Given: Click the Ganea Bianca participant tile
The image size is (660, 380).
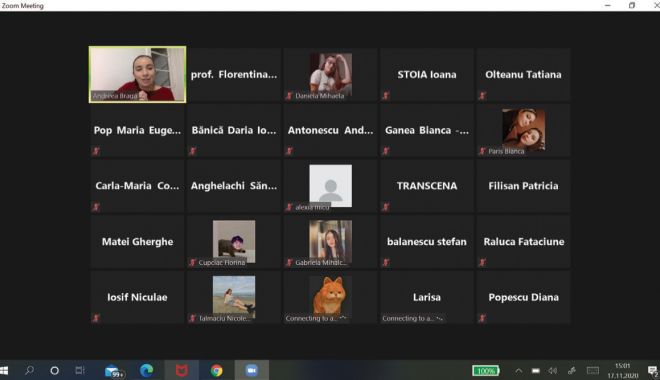Looking at the screenshot, I should pyautogui.click(x=427, y=130).
